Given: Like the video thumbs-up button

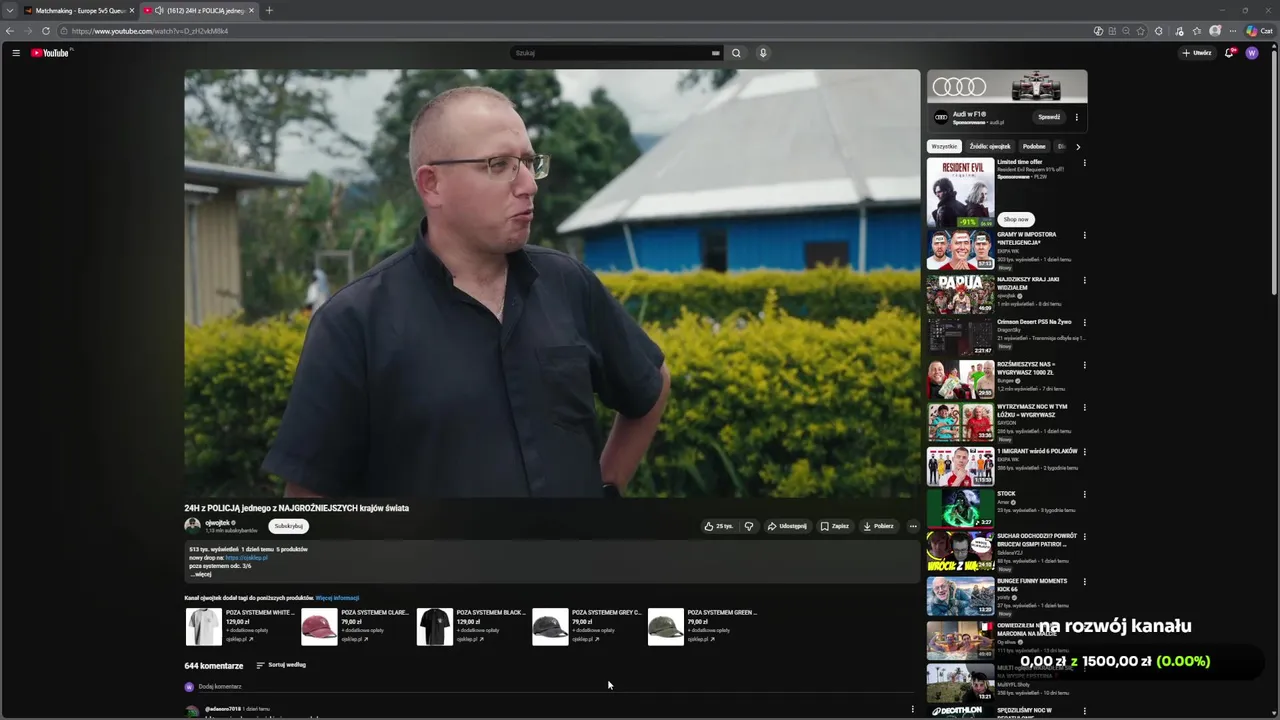Looking at the screenshot, I should [x=718, y=526].
